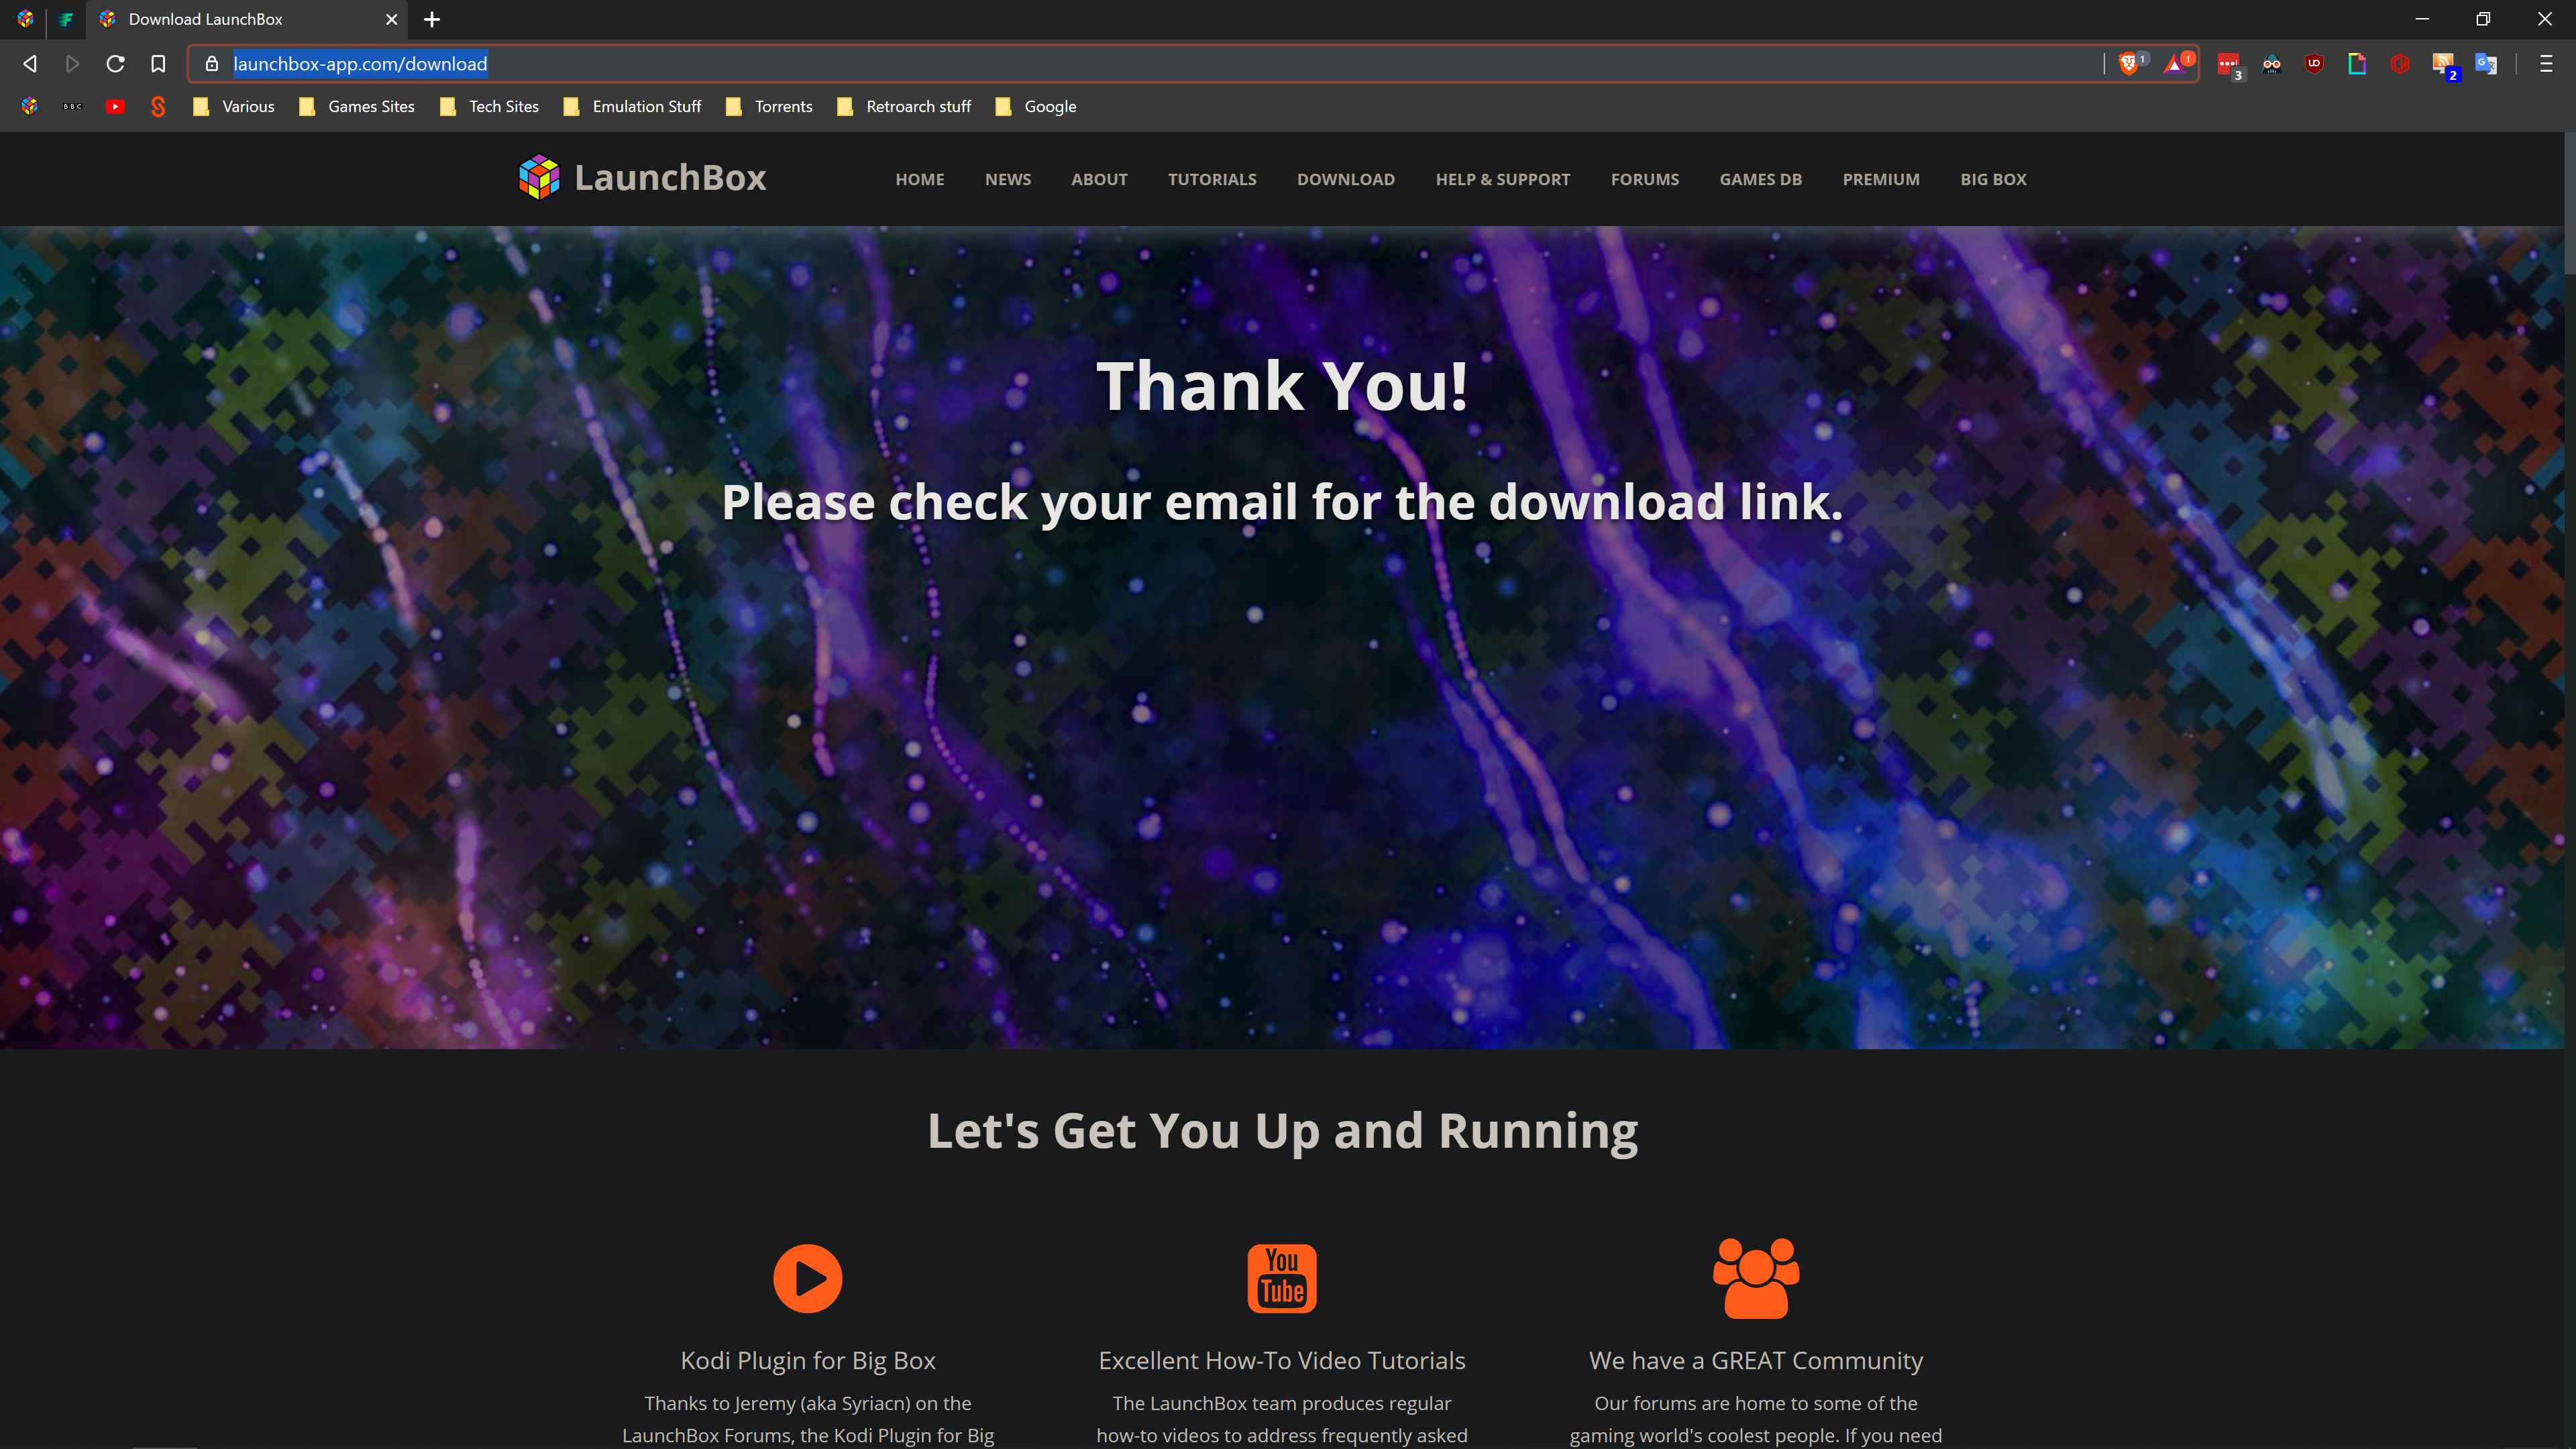This screenshot has height=1449, width=2576.
Task: Open the LastPass extension icon
Action: tap(2229, 65)
